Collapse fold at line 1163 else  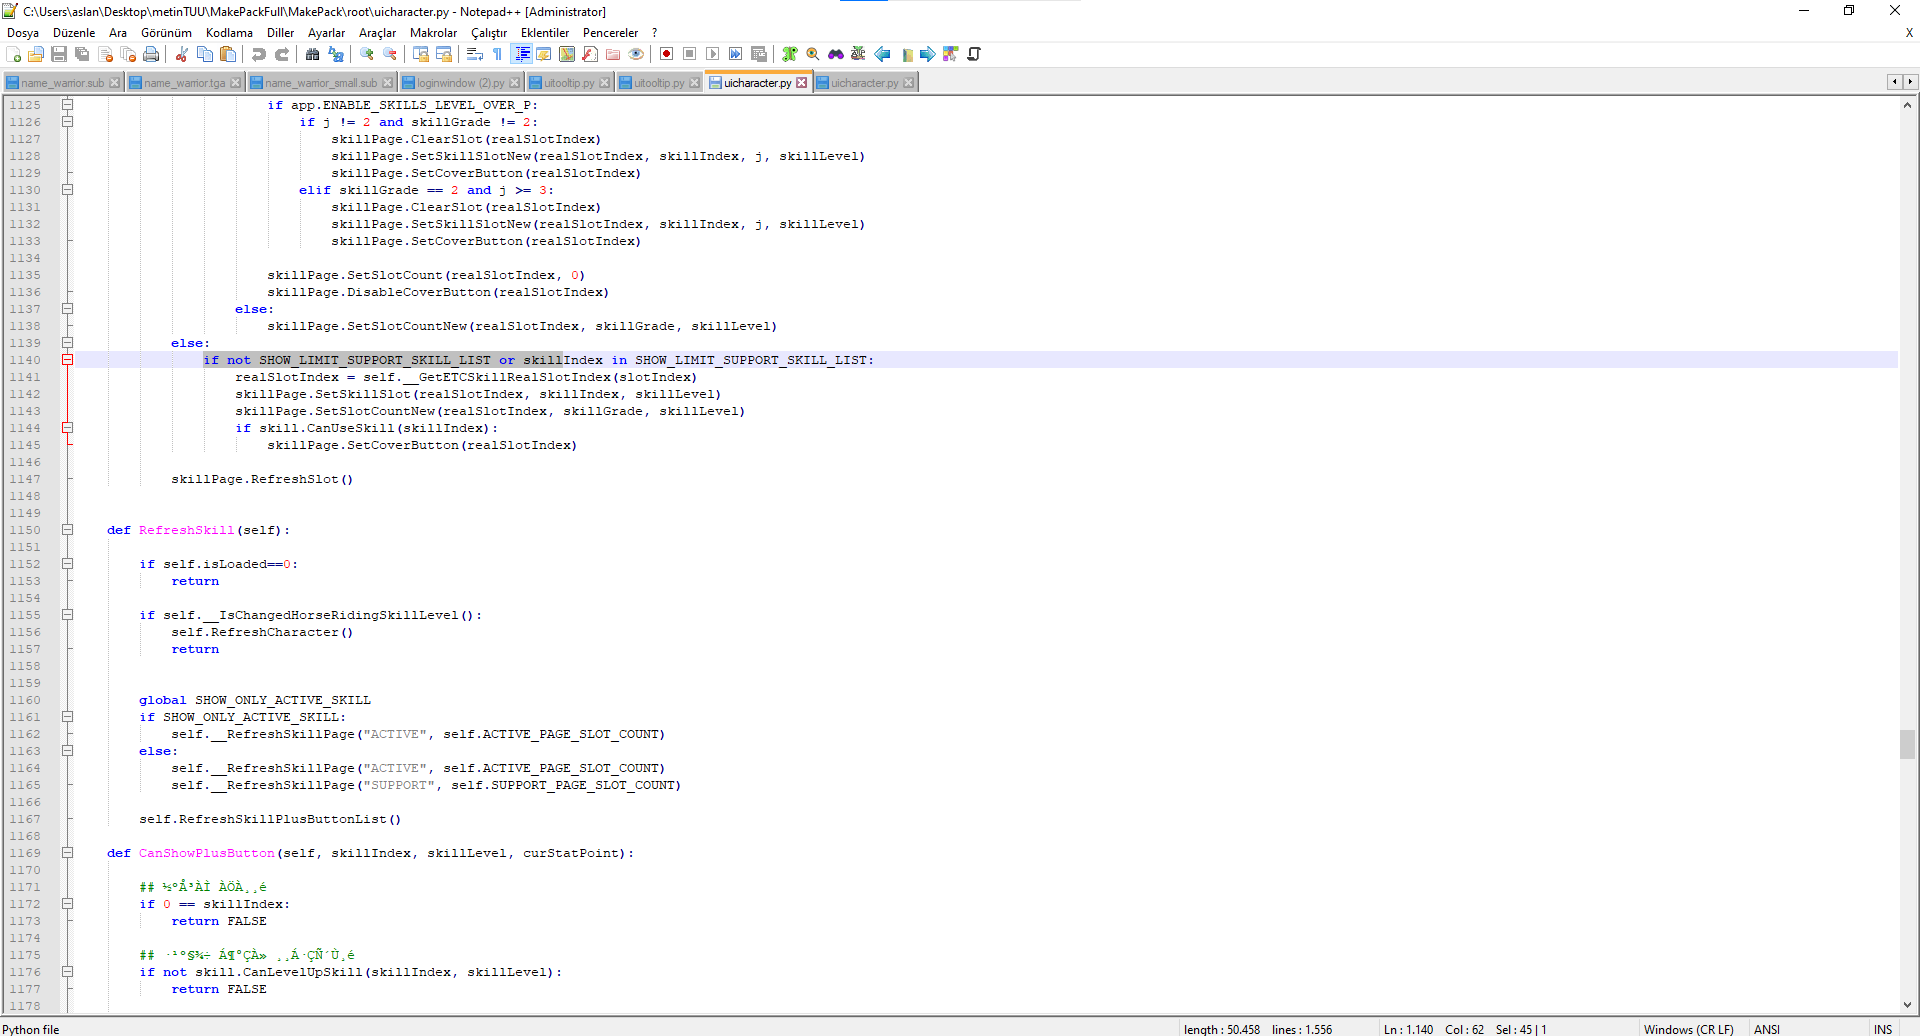pos(68,751)
